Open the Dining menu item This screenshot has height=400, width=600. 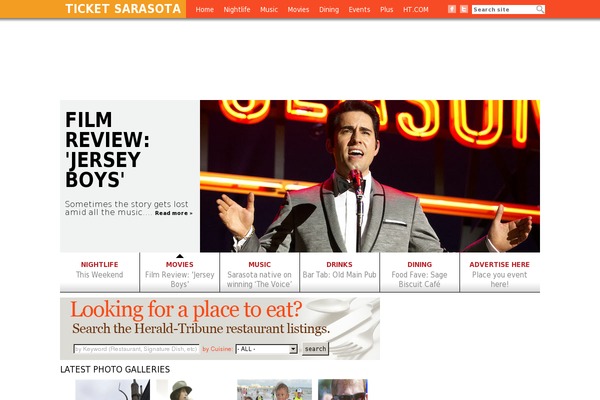click(x=329, y=10)
